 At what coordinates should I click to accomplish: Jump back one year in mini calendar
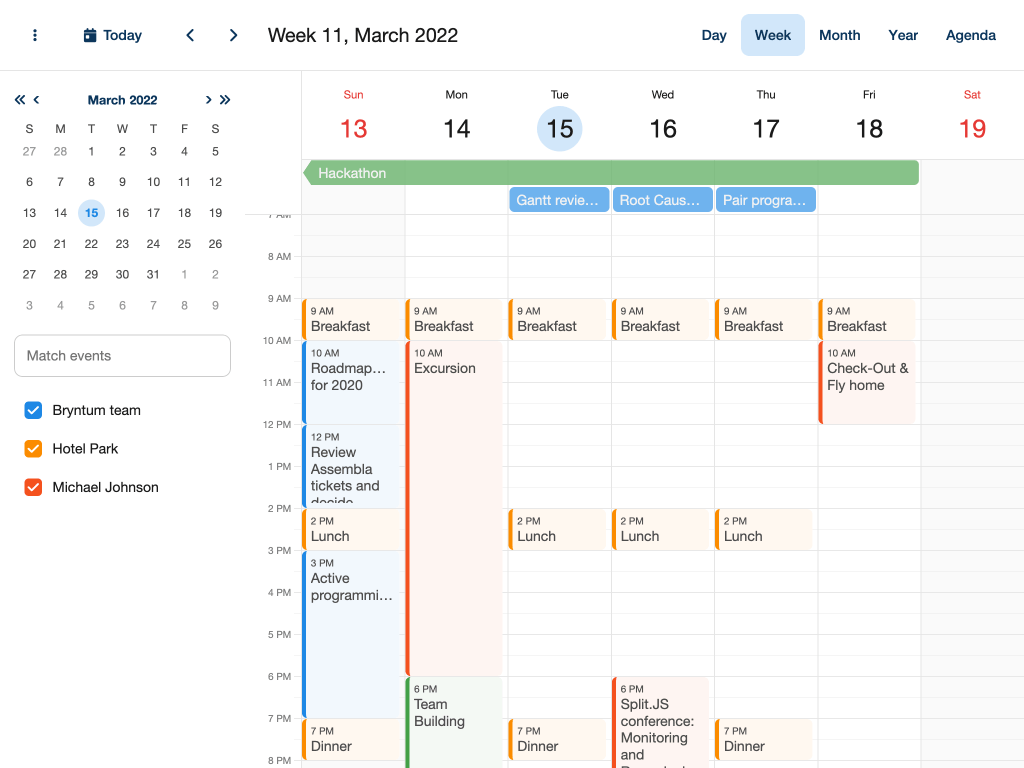tap(20, 100)
